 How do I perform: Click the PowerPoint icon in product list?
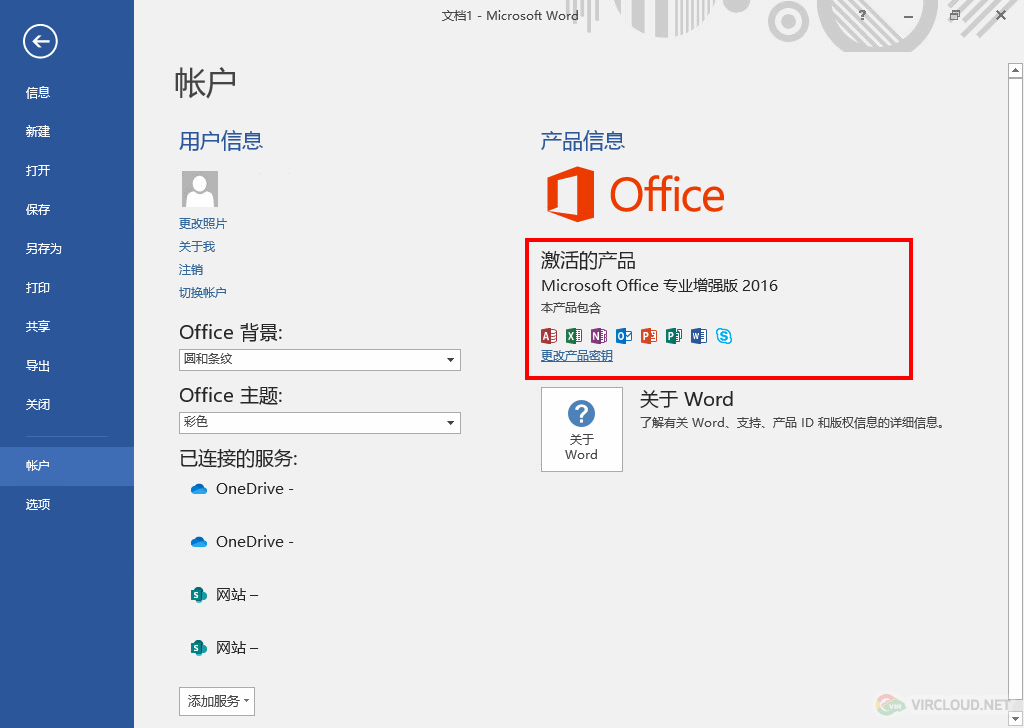[649, 336]
